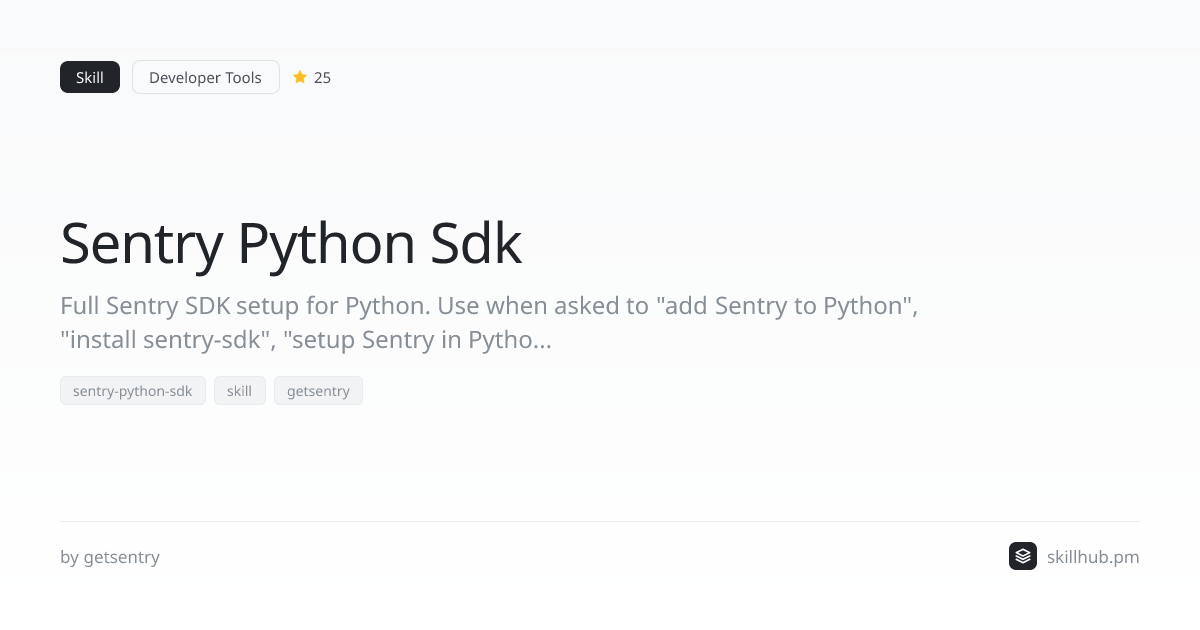This screenshot has width=1200, height=630.
Task: Open the skillhub.pm site link
Action: (1093, 557)
